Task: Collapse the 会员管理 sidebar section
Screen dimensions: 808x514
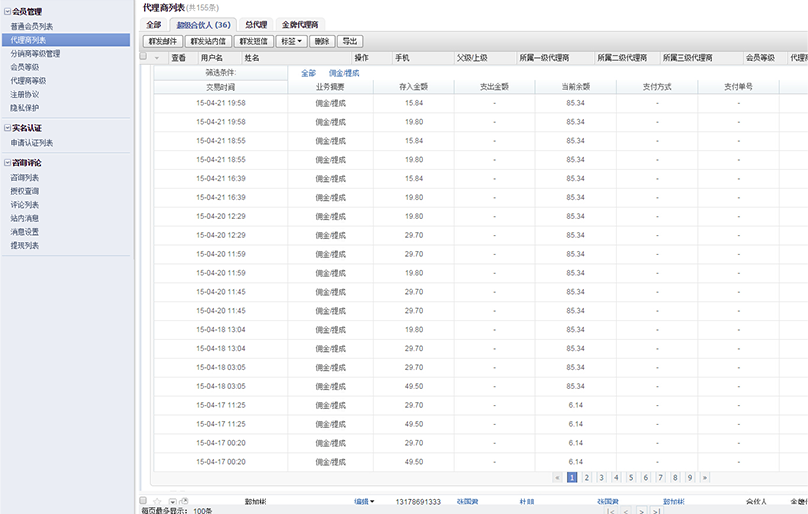Action: 5,12
